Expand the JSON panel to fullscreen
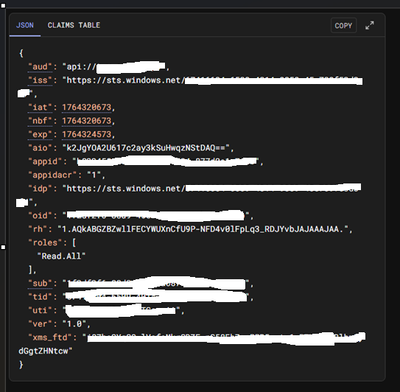Screen dimensions: 400x392 370,25
